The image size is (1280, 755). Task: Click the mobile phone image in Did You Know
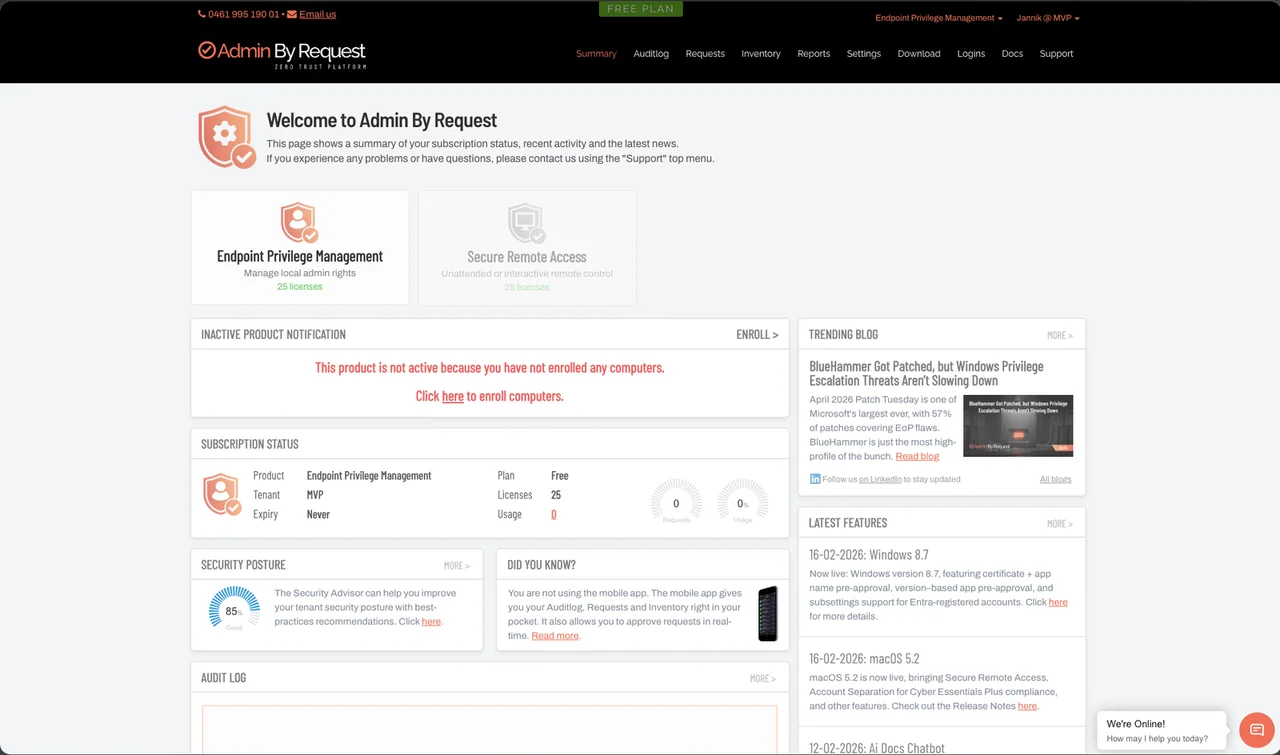coord(767,614)
